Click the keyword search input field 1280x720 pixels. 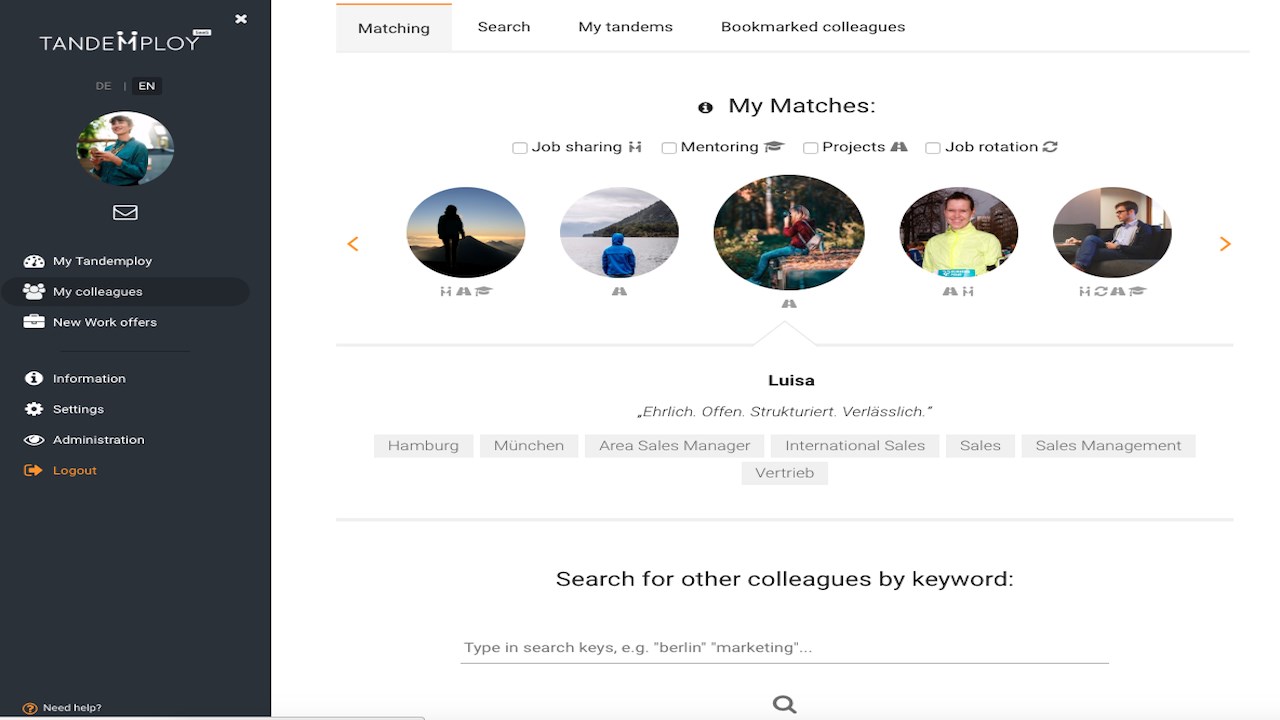click(x=784, y=647)
